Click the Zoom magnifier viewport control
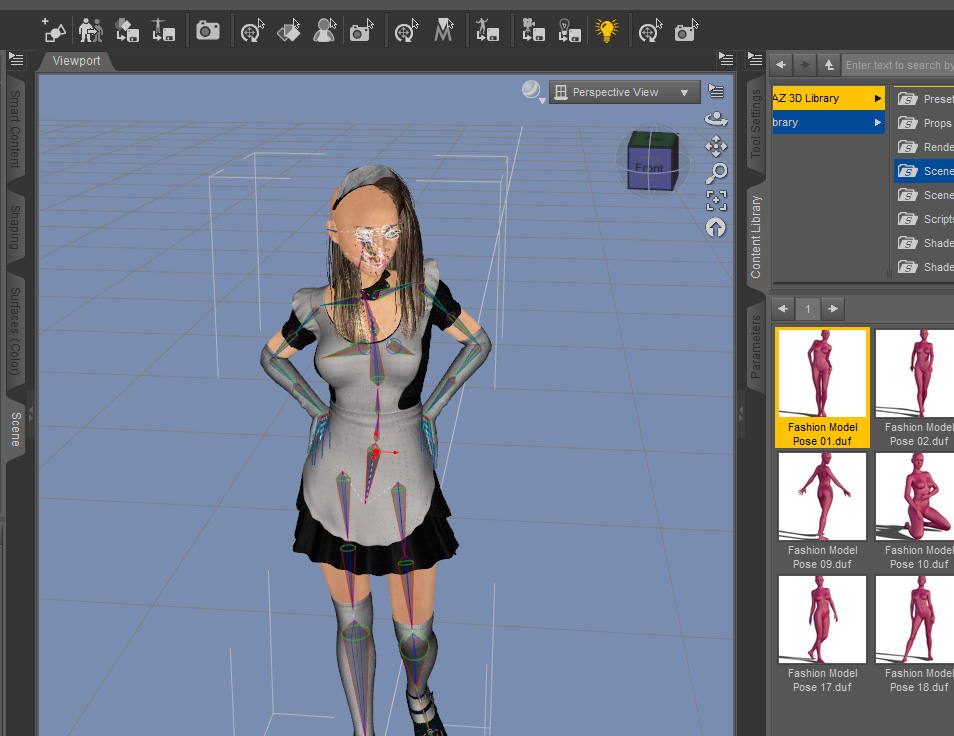The height and width of the screenshot is (736, 954). click(716, 173)
